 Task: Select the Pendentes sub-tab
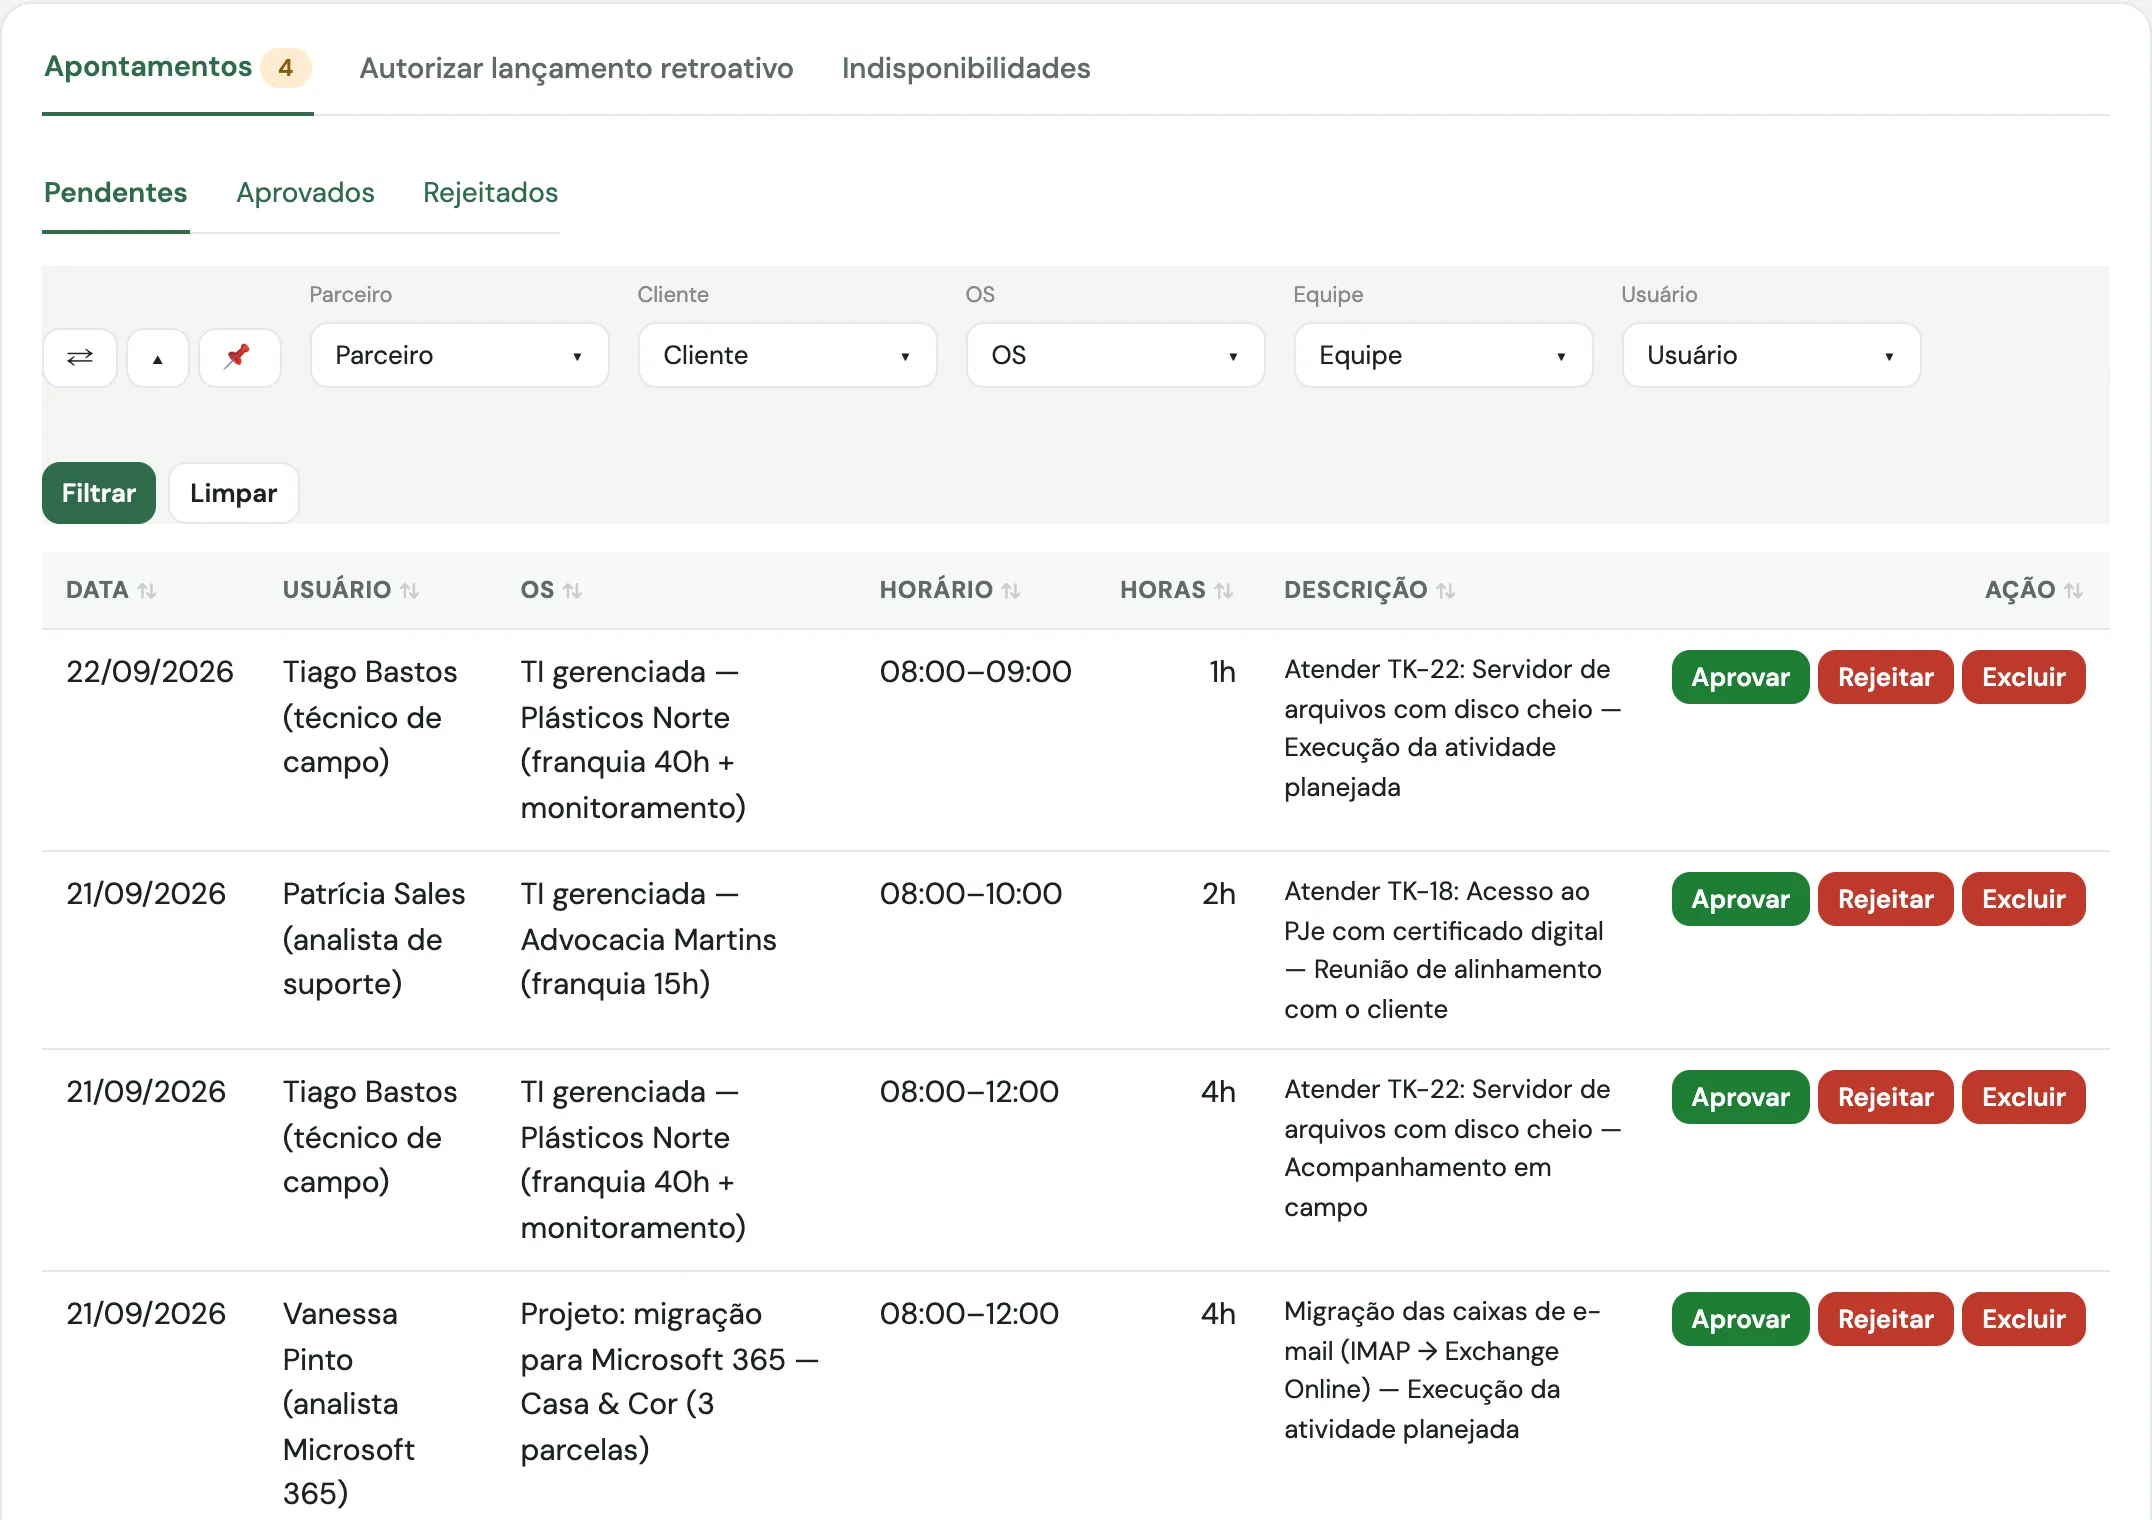point(116,192)
